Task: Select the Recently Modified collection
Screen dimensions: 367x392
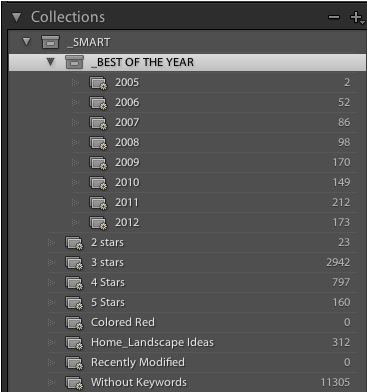Action: pyautogui.click(x=202, y=362)
